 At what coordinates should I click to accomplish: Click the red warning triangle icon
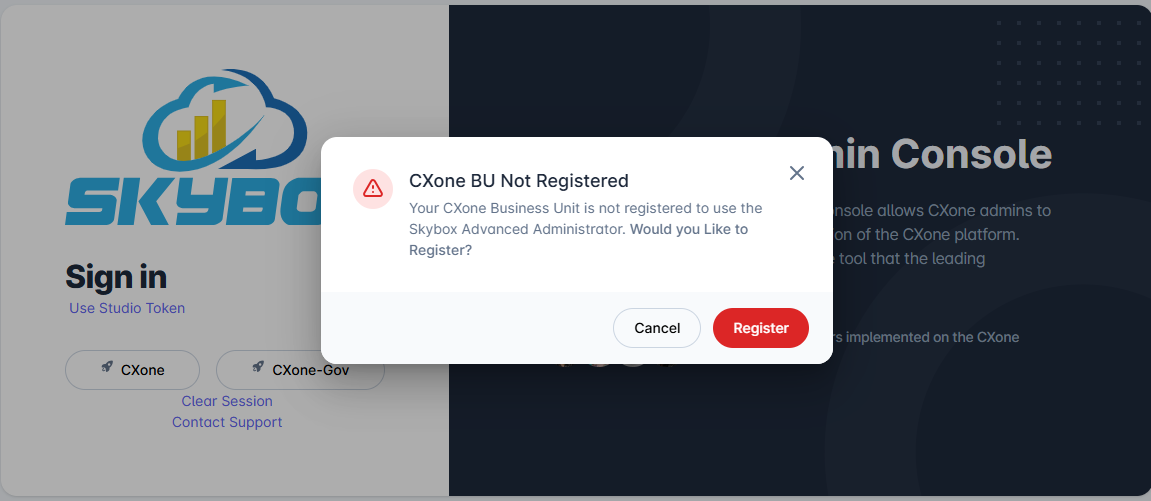[373, 188]
